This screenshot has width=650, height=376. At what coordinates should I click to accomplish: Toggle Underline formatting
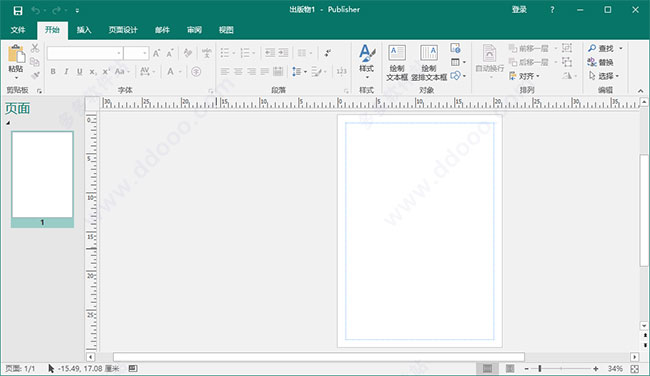[80, 72]
